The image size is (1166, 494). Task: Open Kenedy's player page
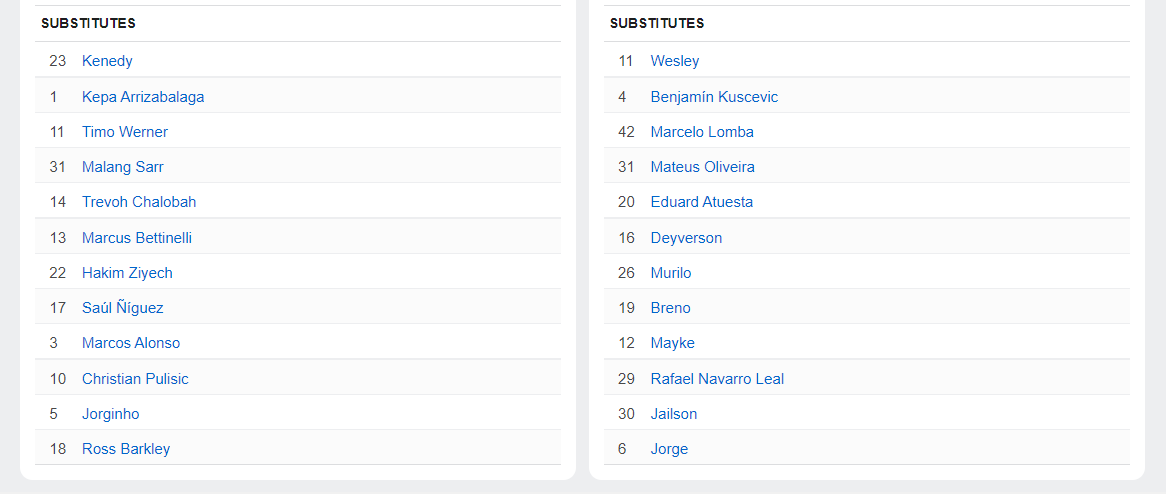click(107, 61)
